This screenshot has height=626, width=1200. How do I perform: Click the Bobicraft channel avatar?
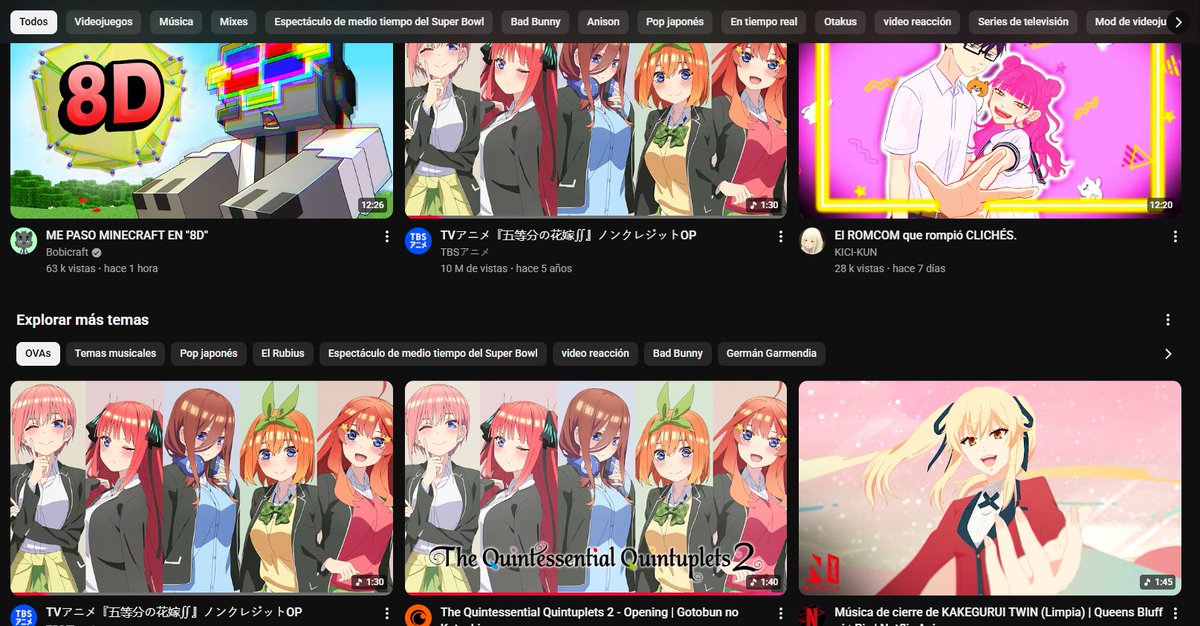pyautogui.click(x=23, y=240)
